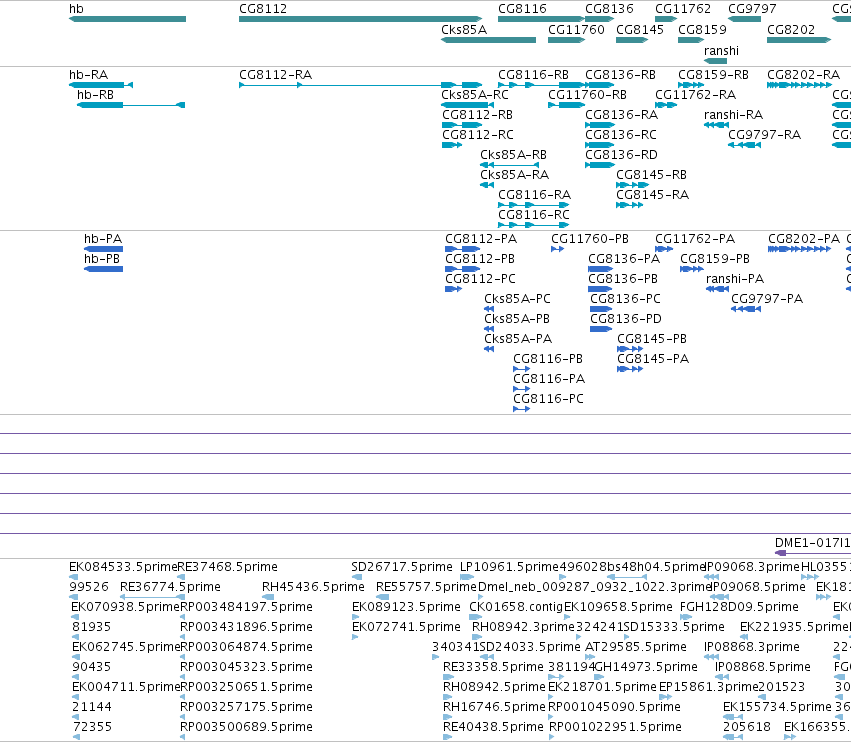Image resolution: width=851 pixels, height=742 pixels.
Task: Select the ranshi gene label
Action: pyautogui.click(x=721, y=51)
